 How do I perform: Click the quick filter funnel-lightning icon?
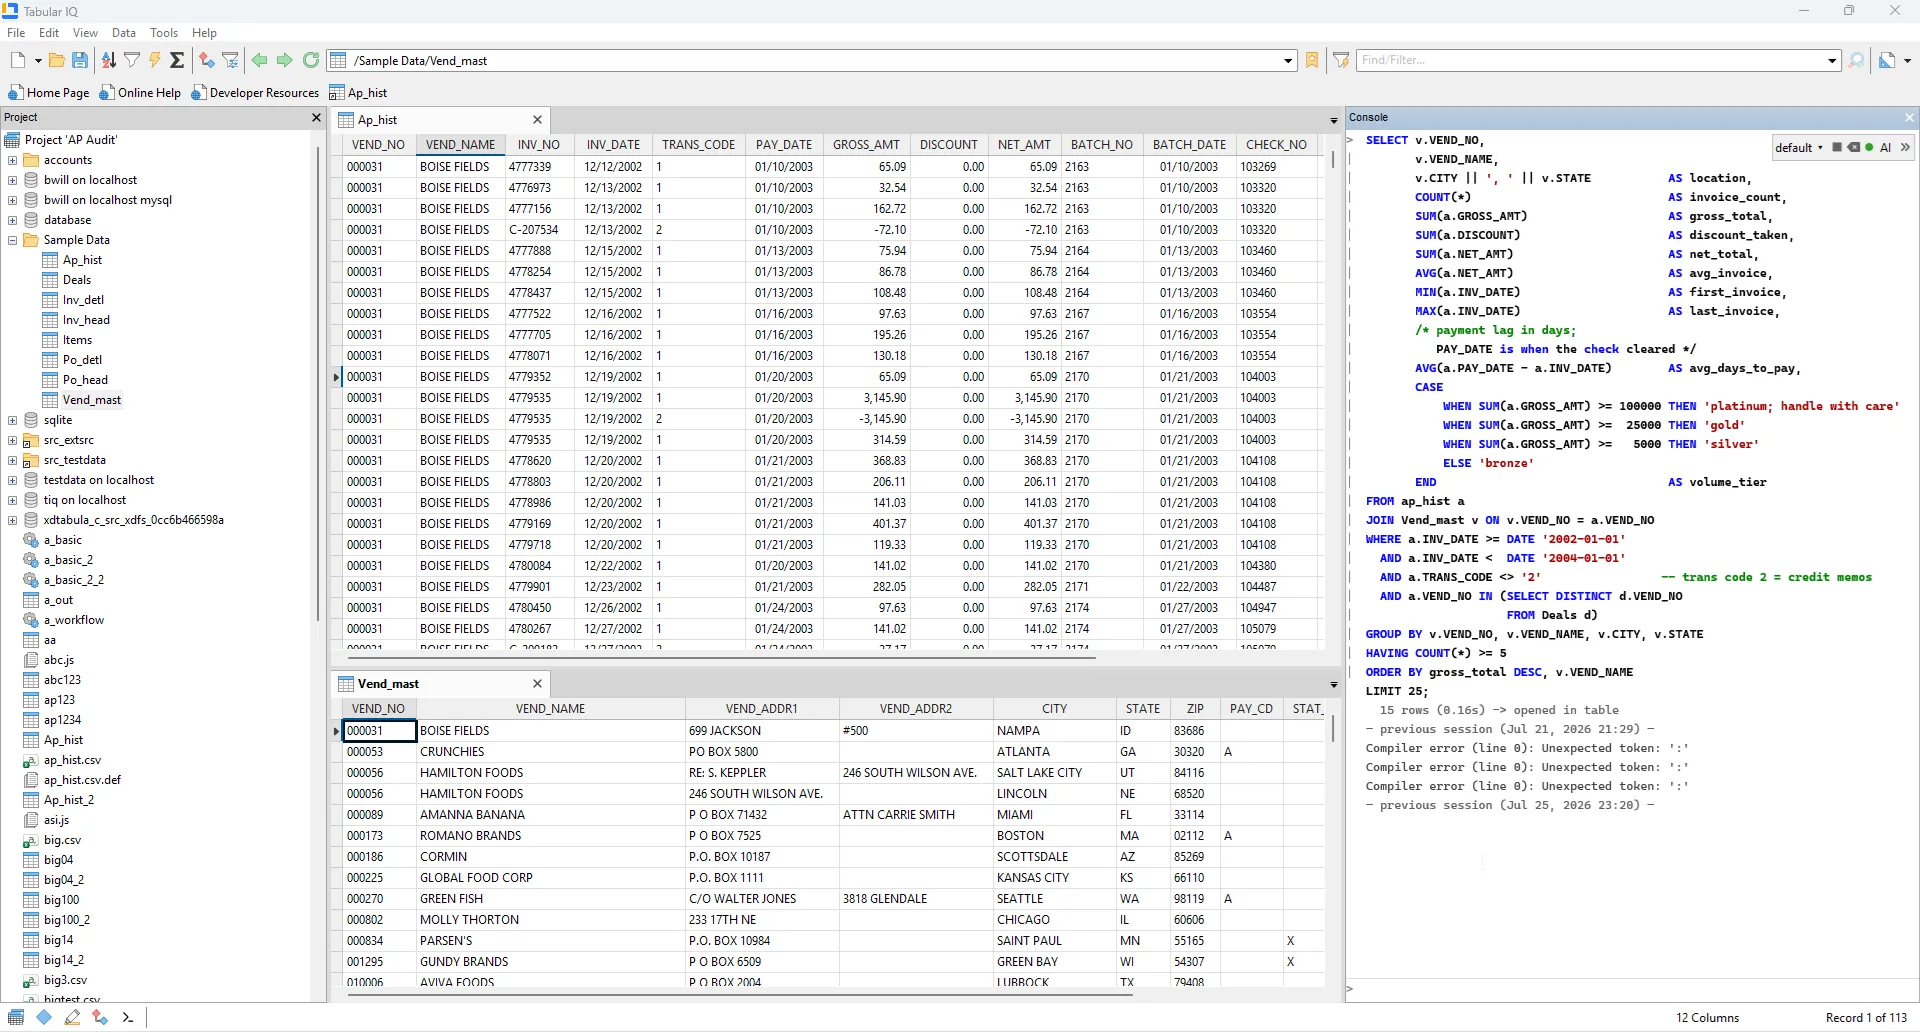1341,60
